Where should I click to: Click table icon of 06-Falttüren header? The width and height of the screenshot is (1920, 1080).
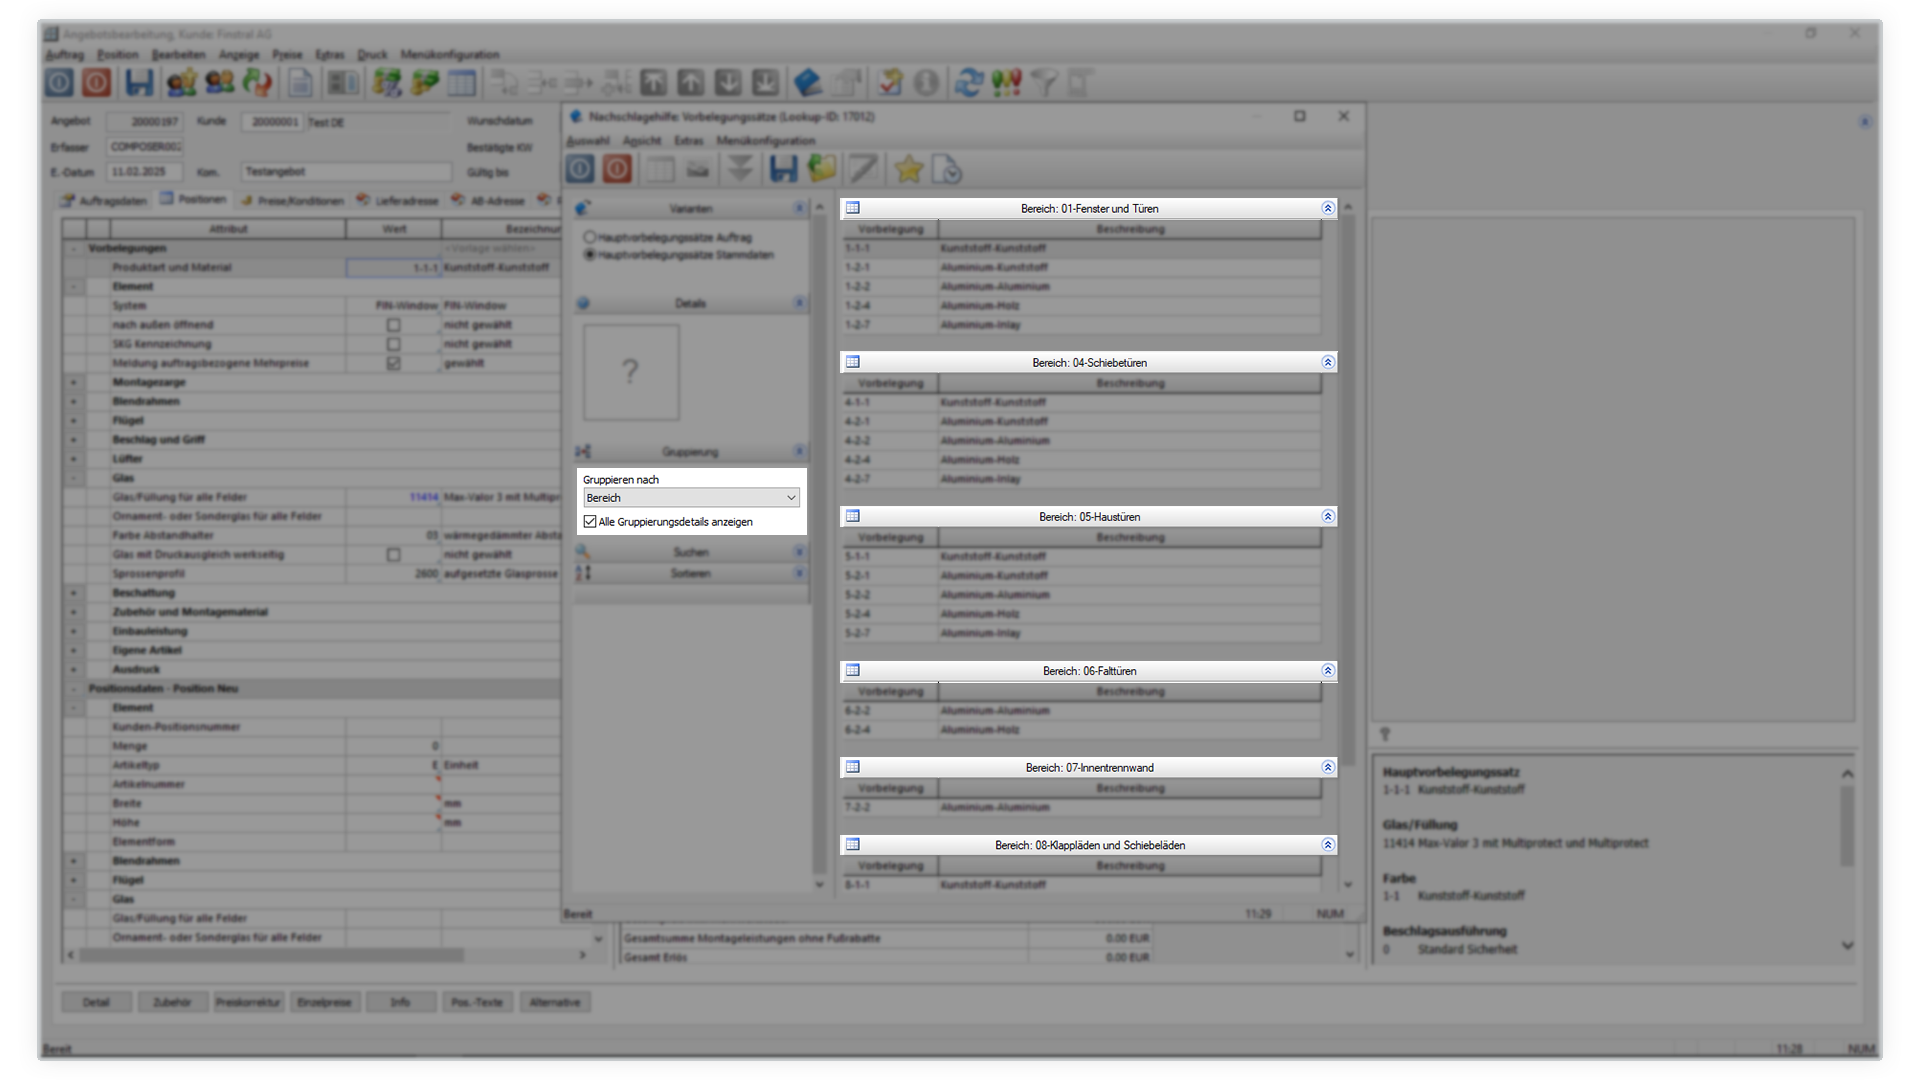(x=853, y=670)
